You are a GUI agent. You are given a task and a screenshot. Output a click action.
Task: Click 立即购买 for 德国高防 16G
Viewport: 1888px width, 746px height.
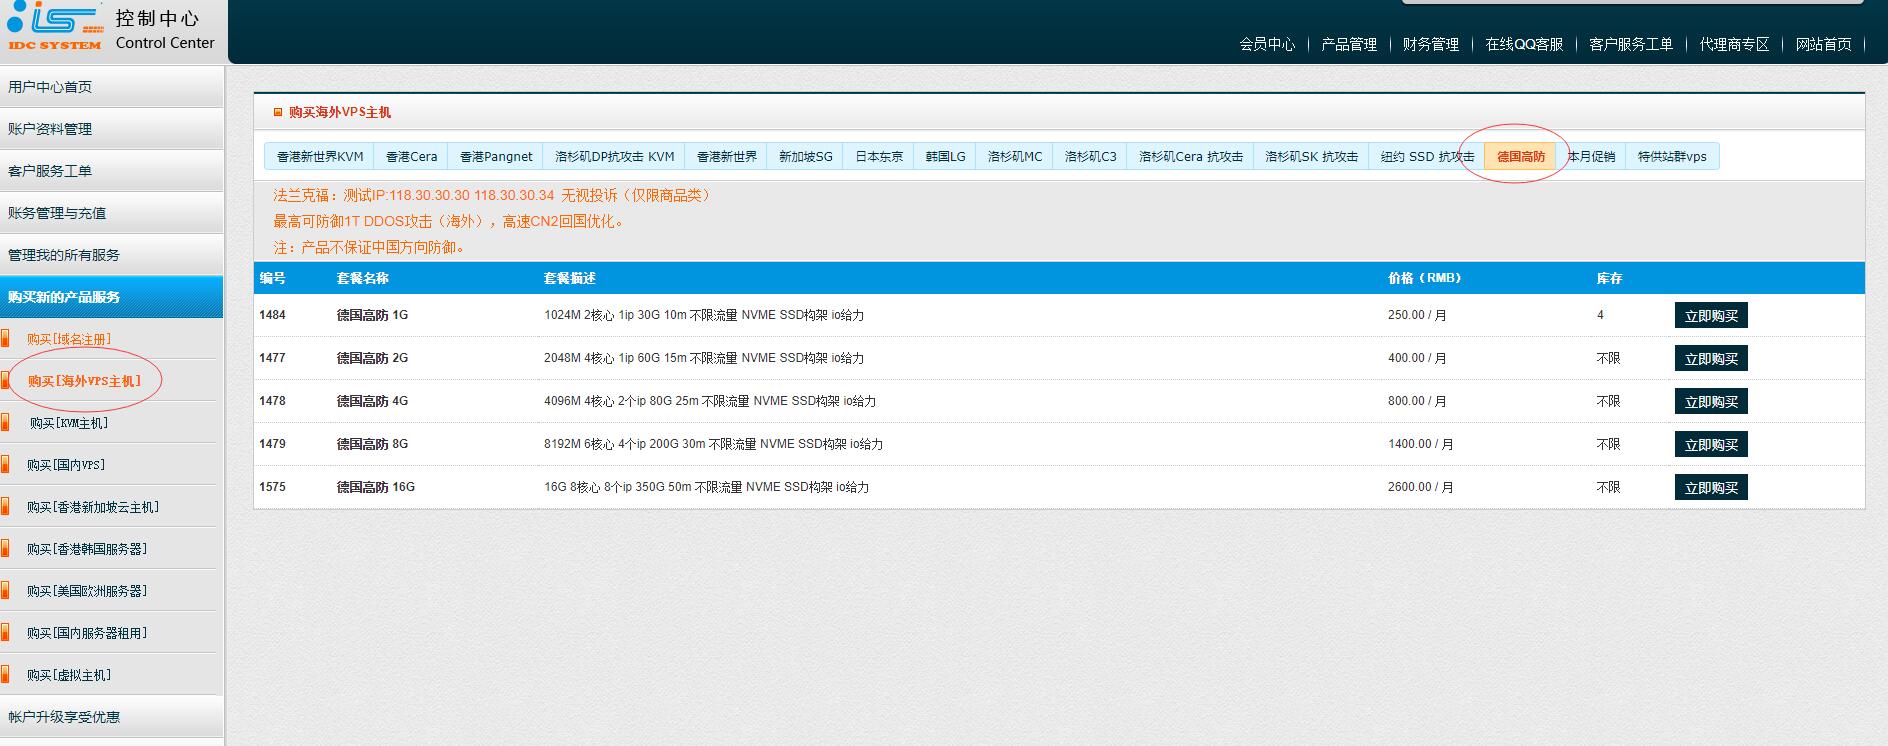coord(1711,487)
